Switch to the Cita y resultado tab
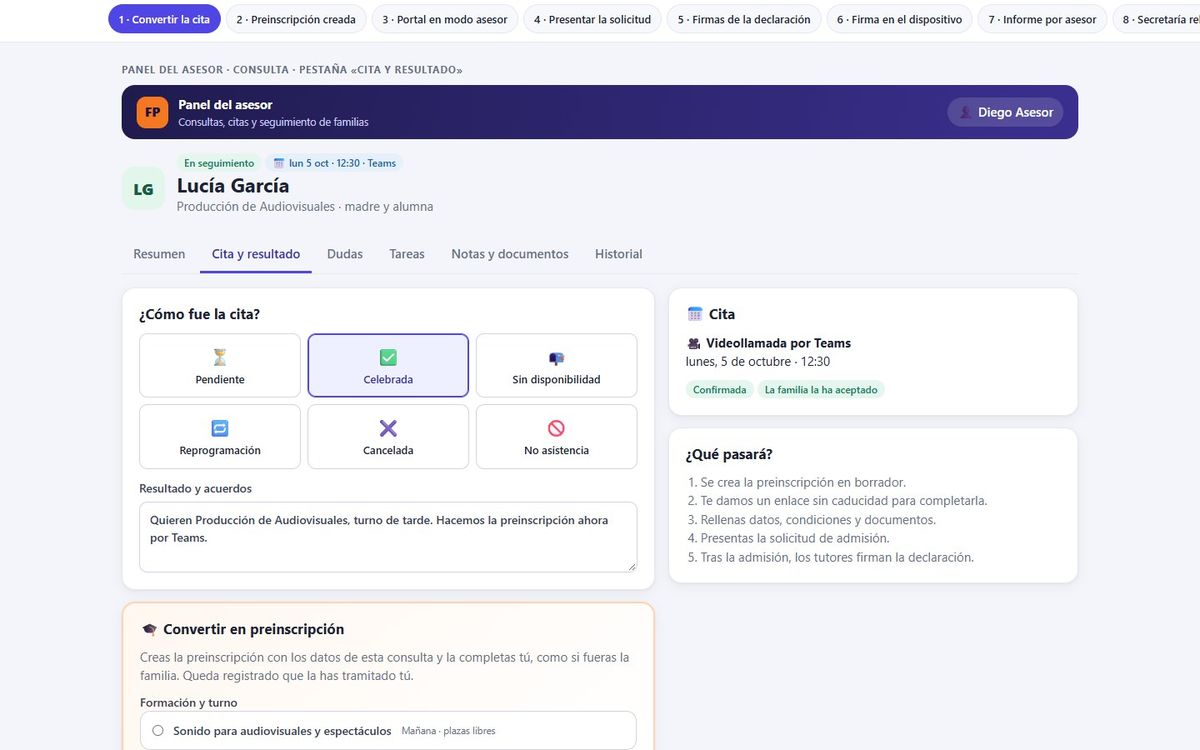 tap(256, 254)
